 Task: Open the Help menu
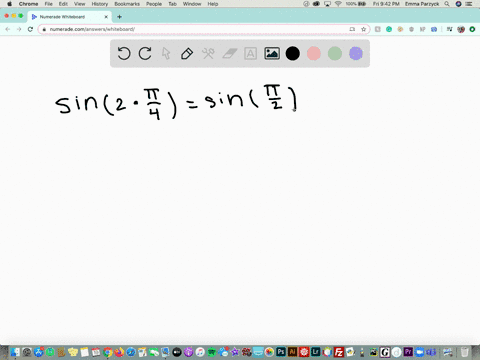[x=213, y=4]
